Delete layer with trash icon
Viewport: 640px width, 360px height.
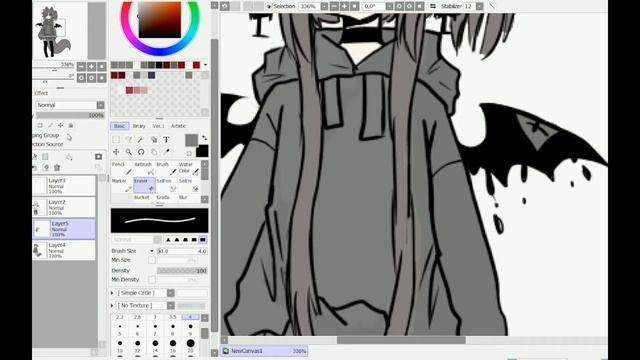(57, 167)
